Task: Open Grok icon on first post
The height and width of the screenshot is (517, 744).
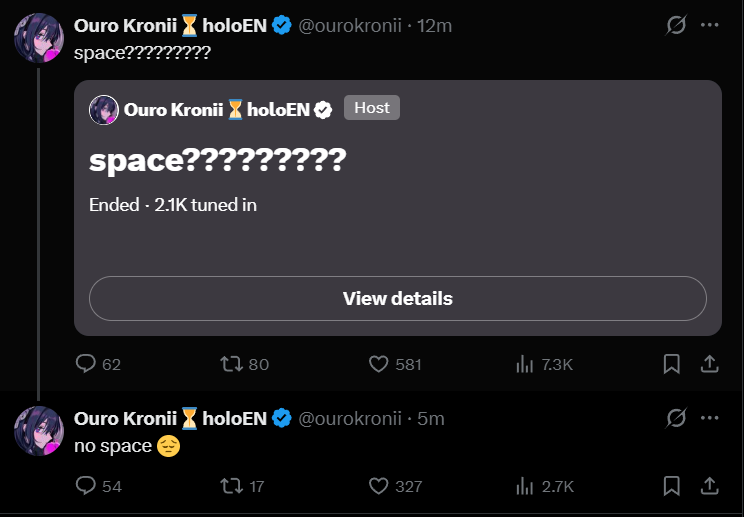Action: click(676, 25)
